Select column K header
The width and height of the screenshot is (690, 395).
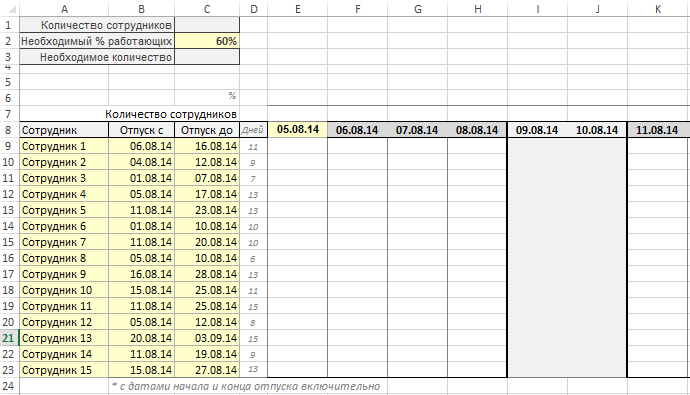658,9
